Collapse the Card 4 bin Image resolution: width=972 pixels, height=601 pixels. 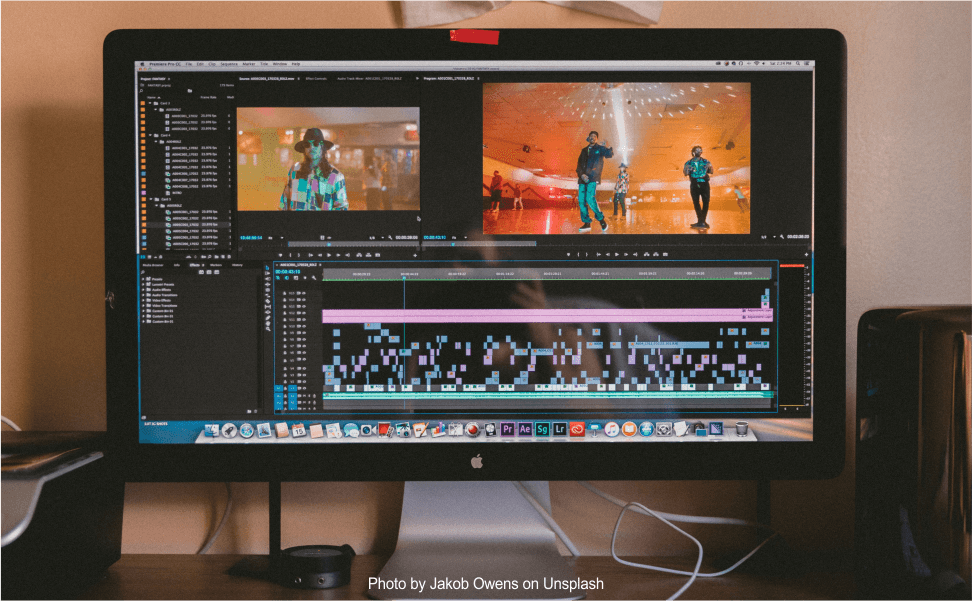tap(150, 135)
